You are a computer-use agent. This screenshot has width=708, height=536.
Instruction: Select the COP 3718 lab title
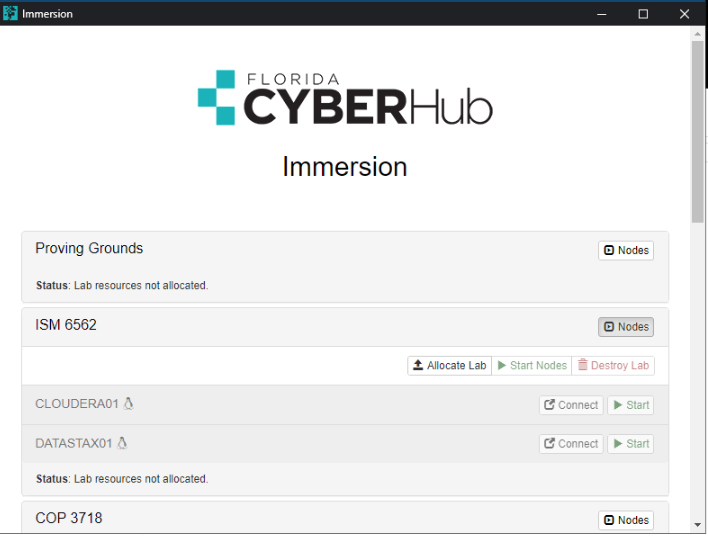(69, 518)
